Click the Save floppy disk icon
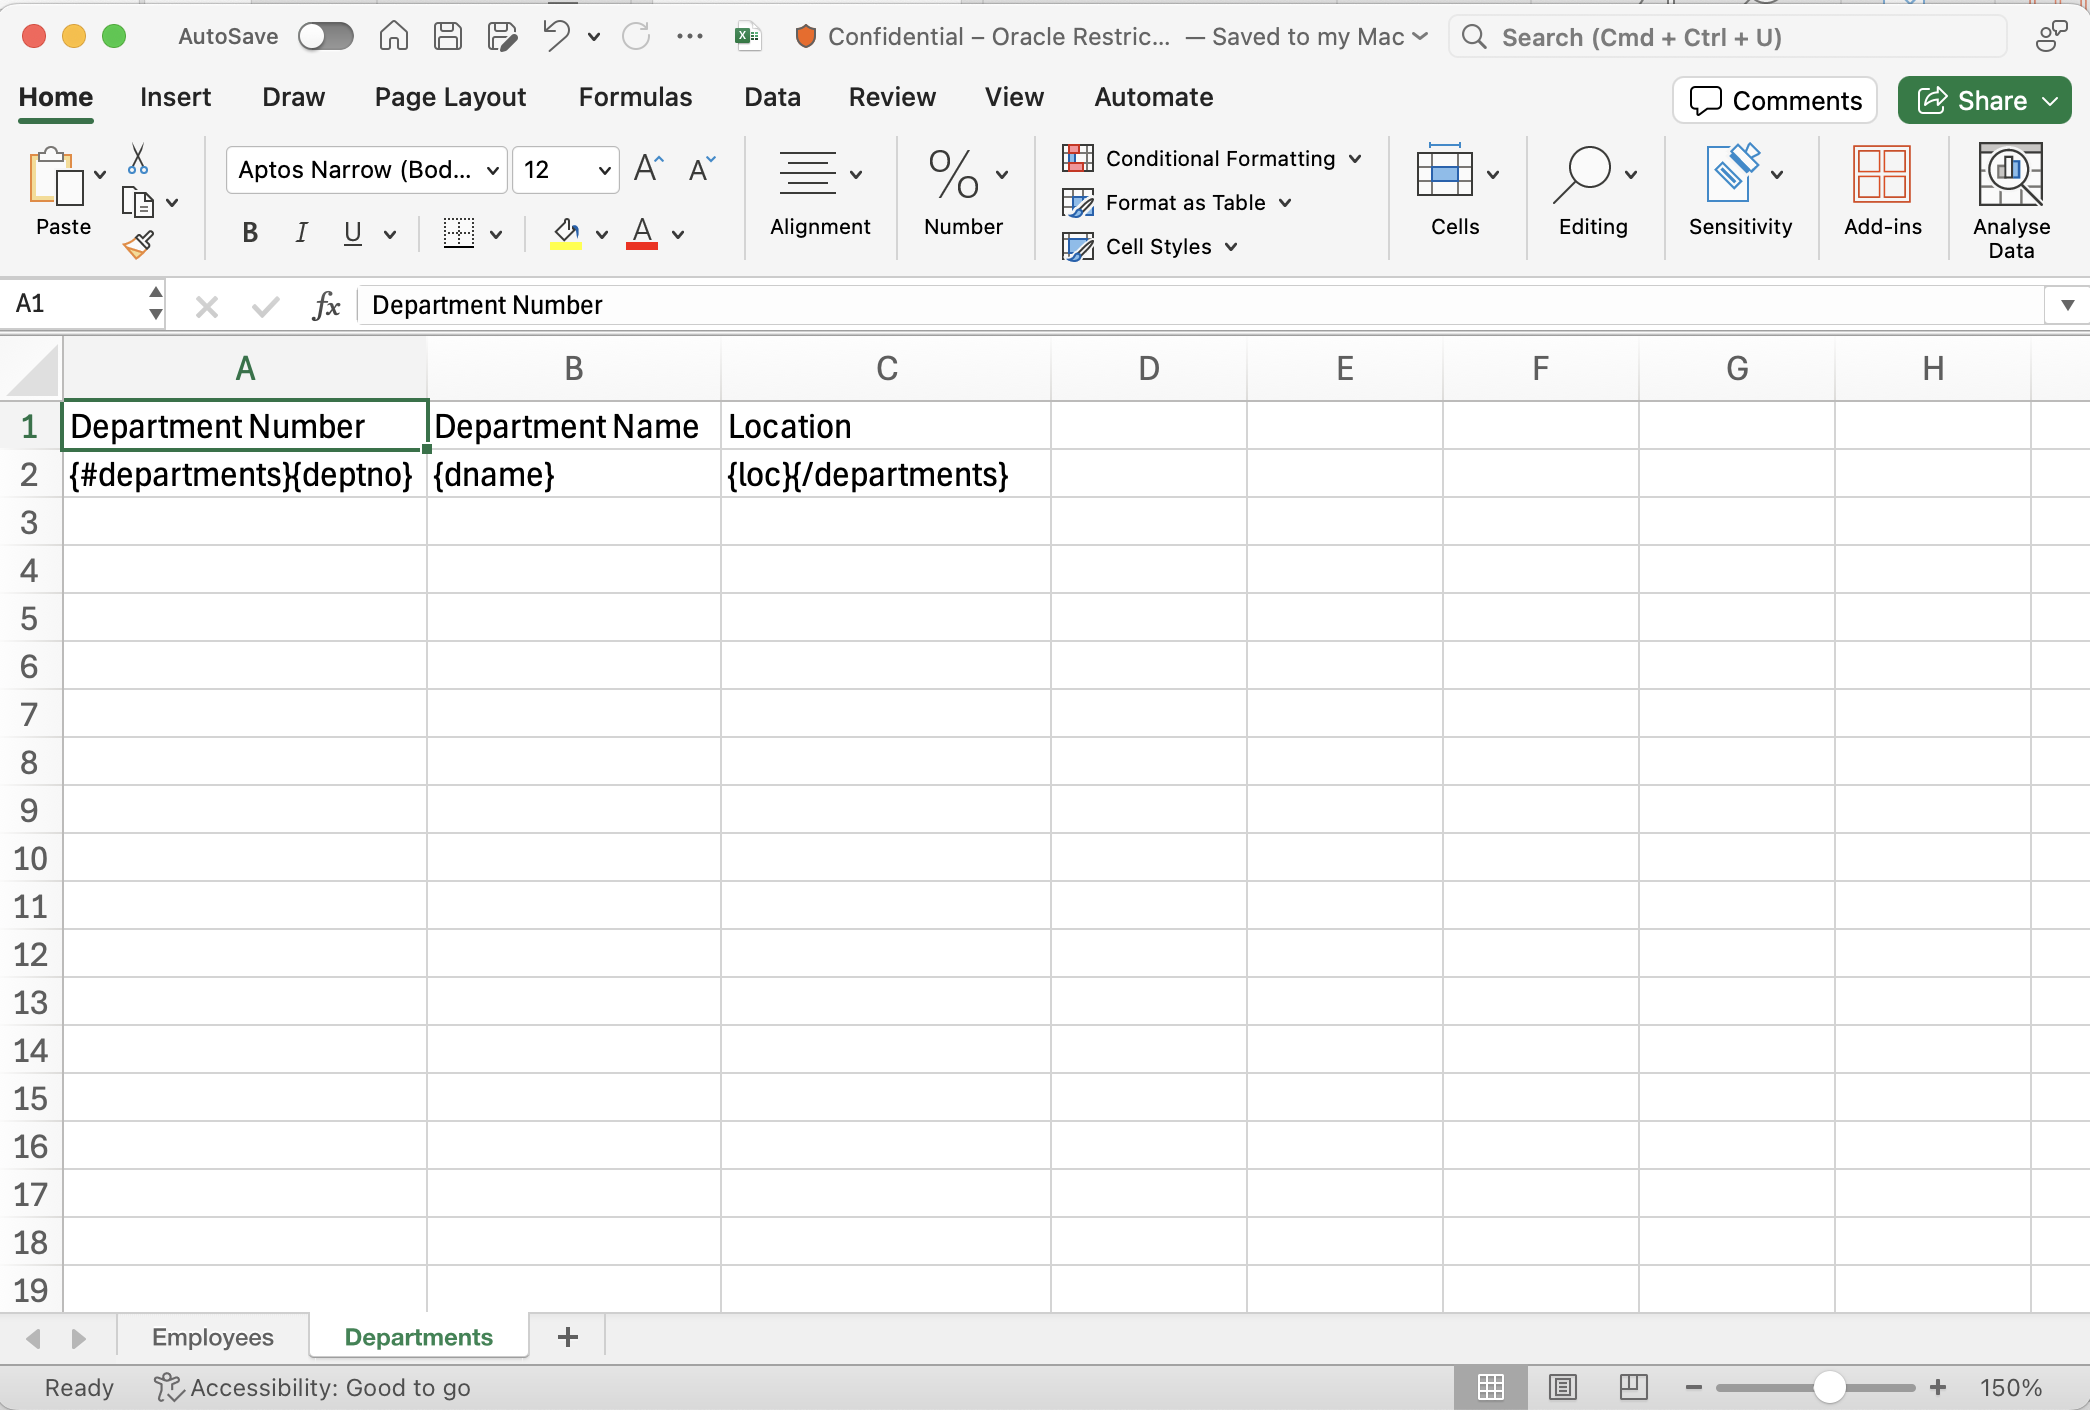The width and height of the screenshot is (2090, 1410). tap(447, 37)
